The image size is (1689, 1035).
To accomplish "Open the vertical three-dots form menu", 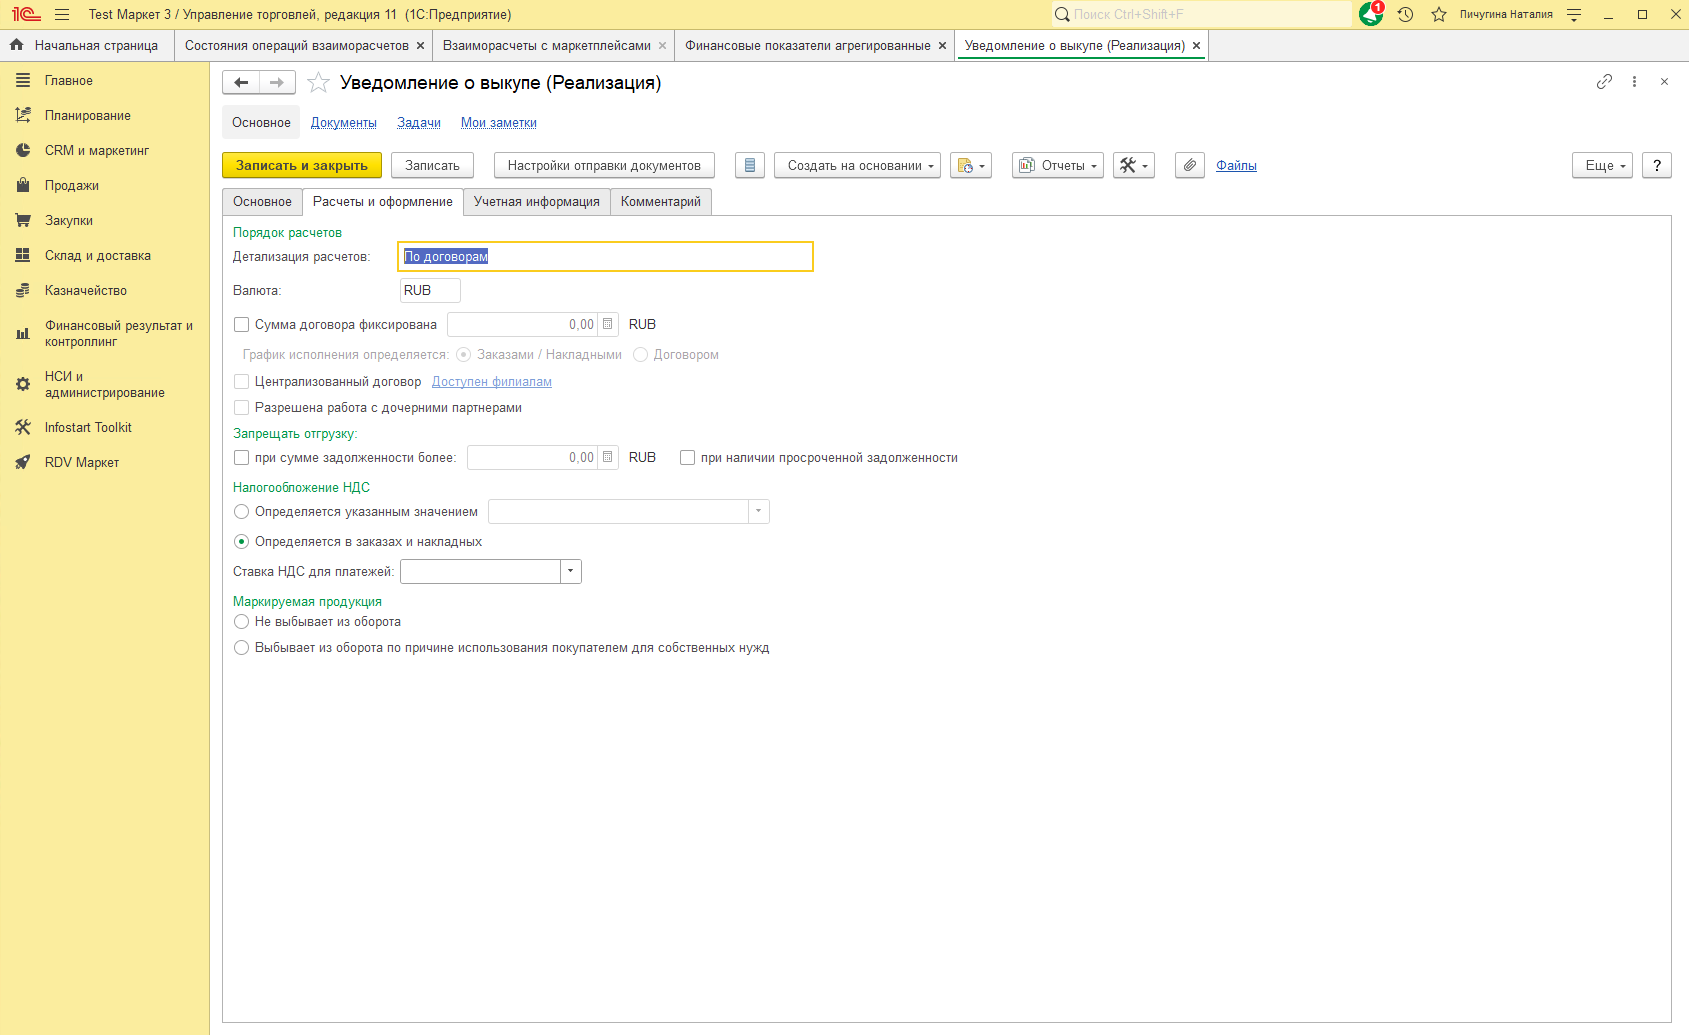I will point(1634,82).
